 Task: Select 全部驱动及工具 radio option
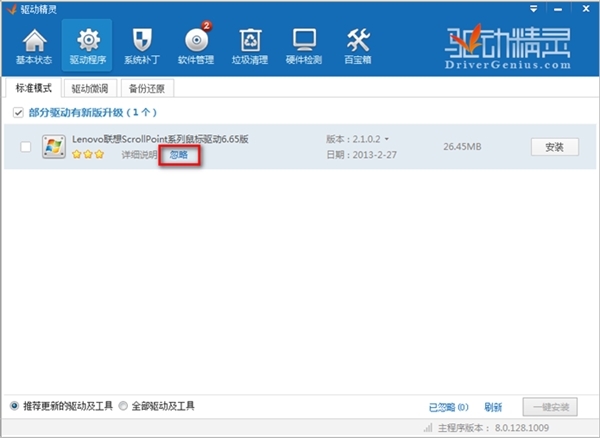coord(123,406)
